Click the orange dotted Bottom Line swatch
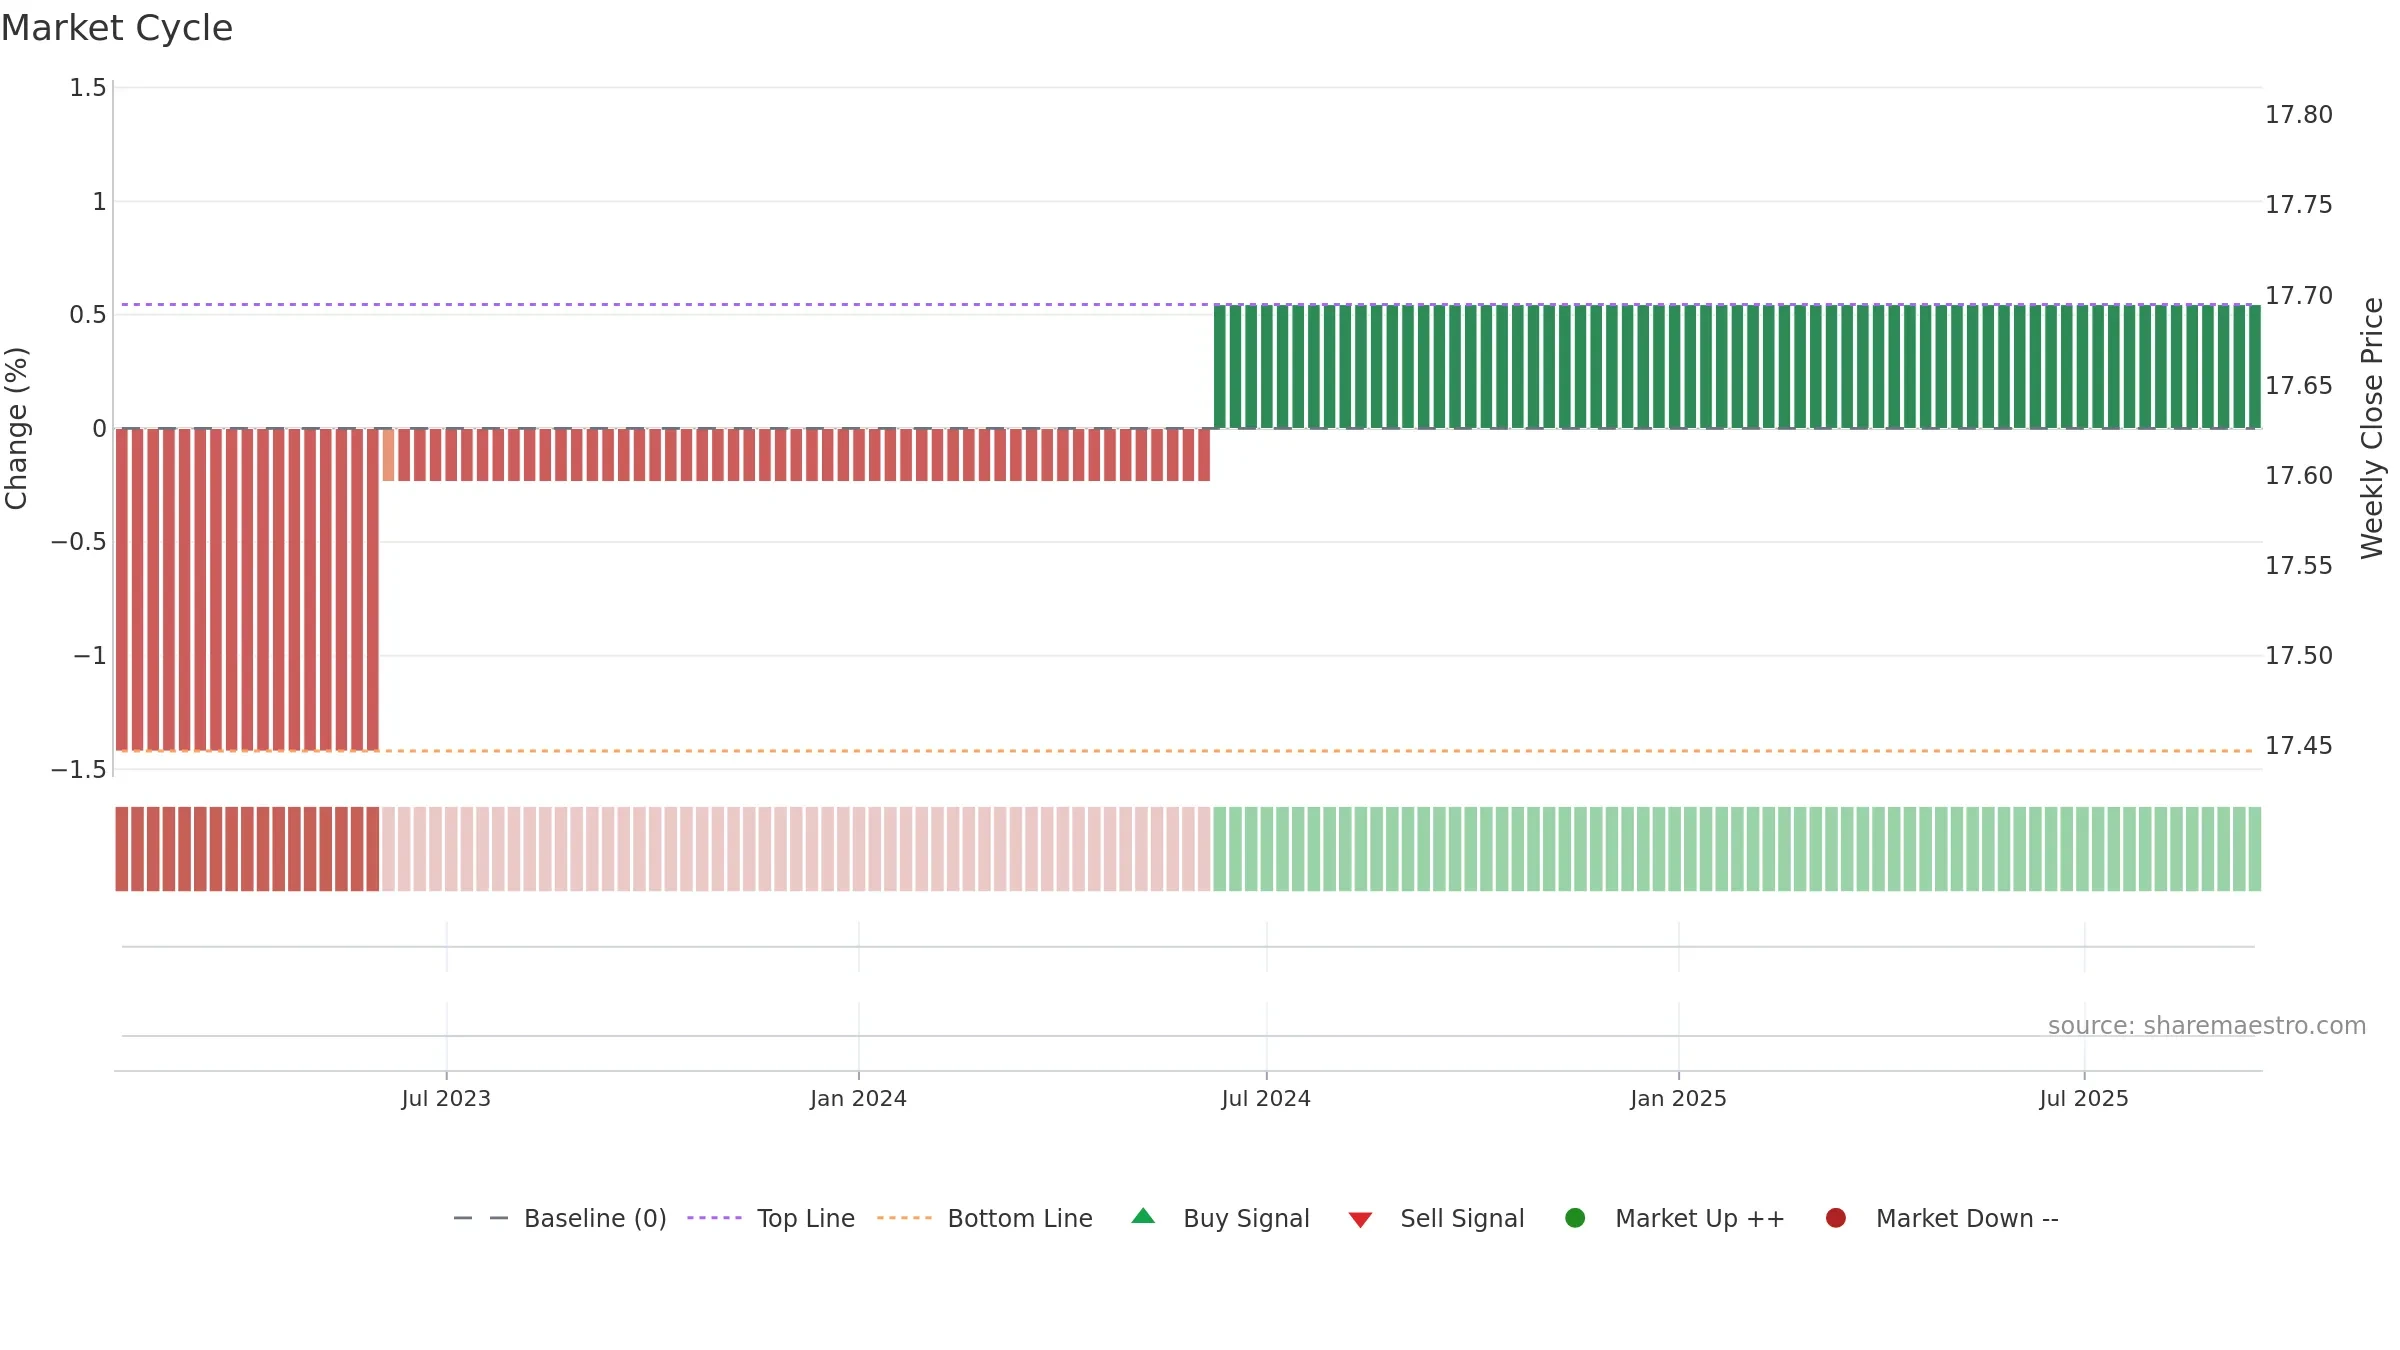Viewport: 2400px width, 1350px height. (x=904, y=1218)
